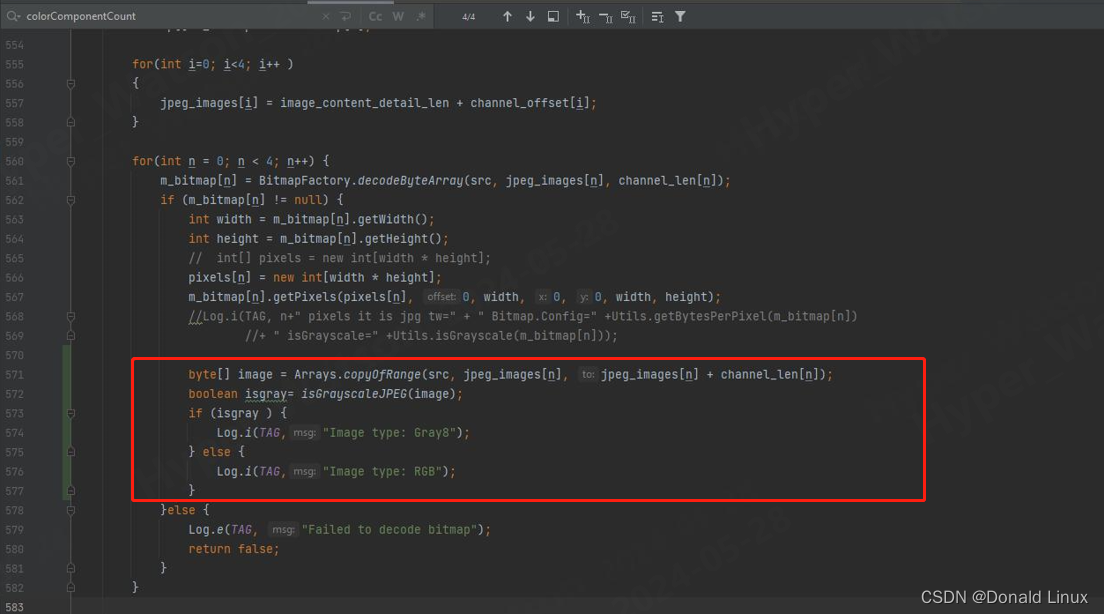Click the next occurrence down arrow
The width and height of the screenshot is (1104, 614).
530,16
